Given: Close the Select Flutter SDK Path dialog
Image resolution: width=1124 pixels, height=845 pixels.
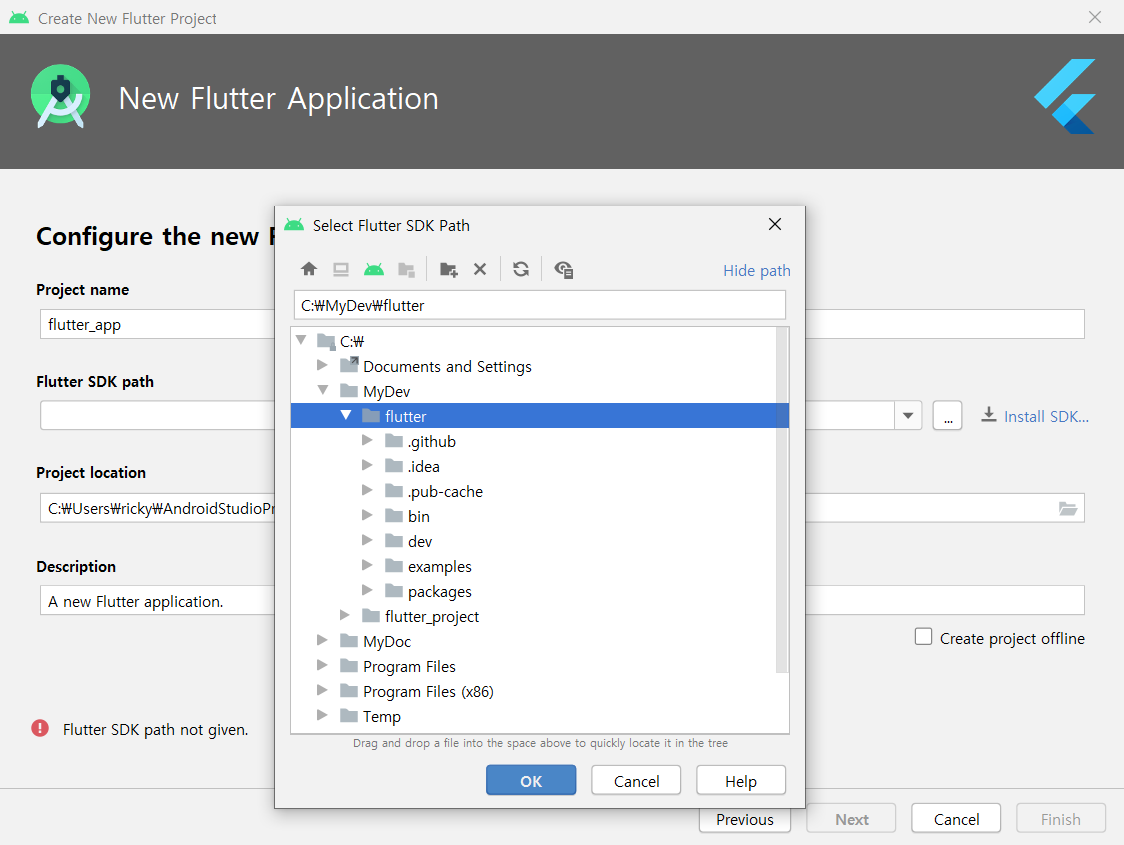Looking at the screenshot, I should pos(775,224).
